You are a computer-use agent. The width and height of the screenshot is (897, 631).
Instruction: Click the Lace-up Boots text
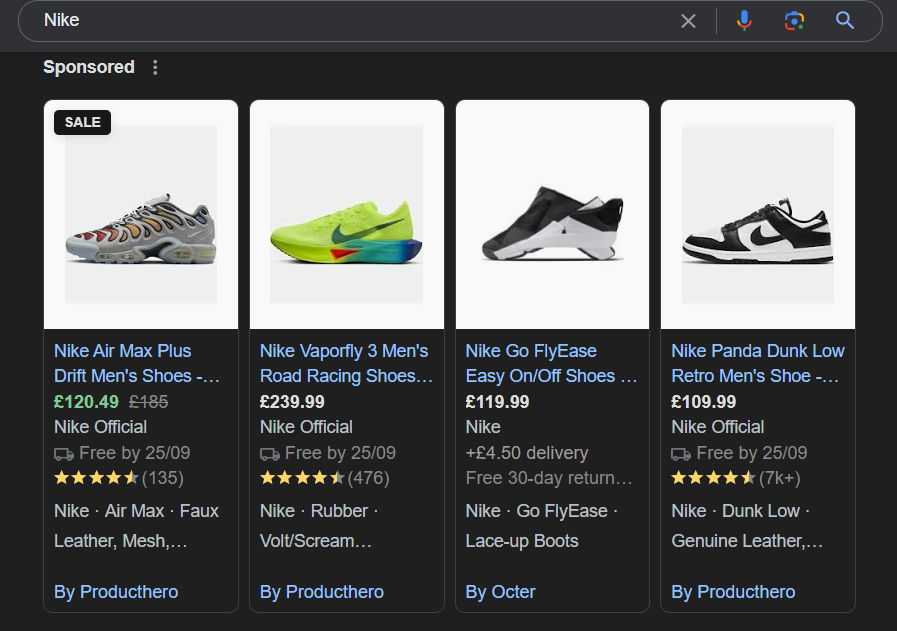(522, 541)
